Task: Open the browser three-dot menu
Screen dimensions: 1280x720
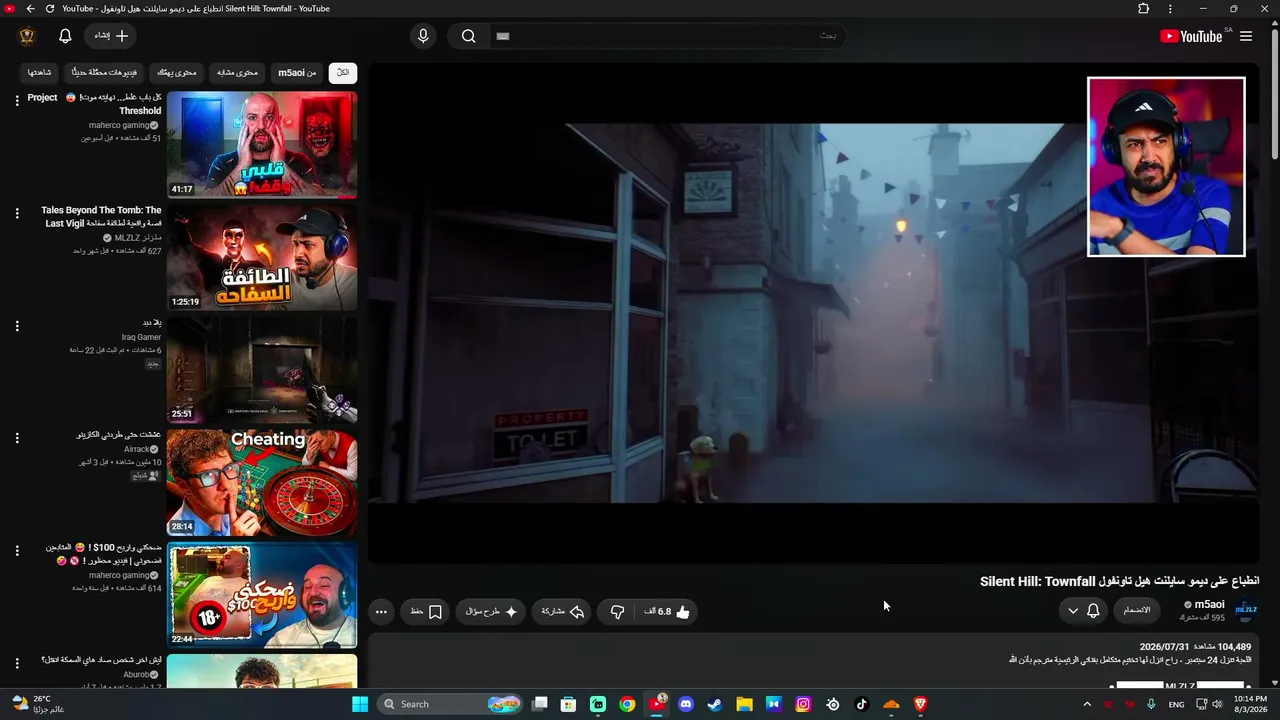Action: (1170, 9)
